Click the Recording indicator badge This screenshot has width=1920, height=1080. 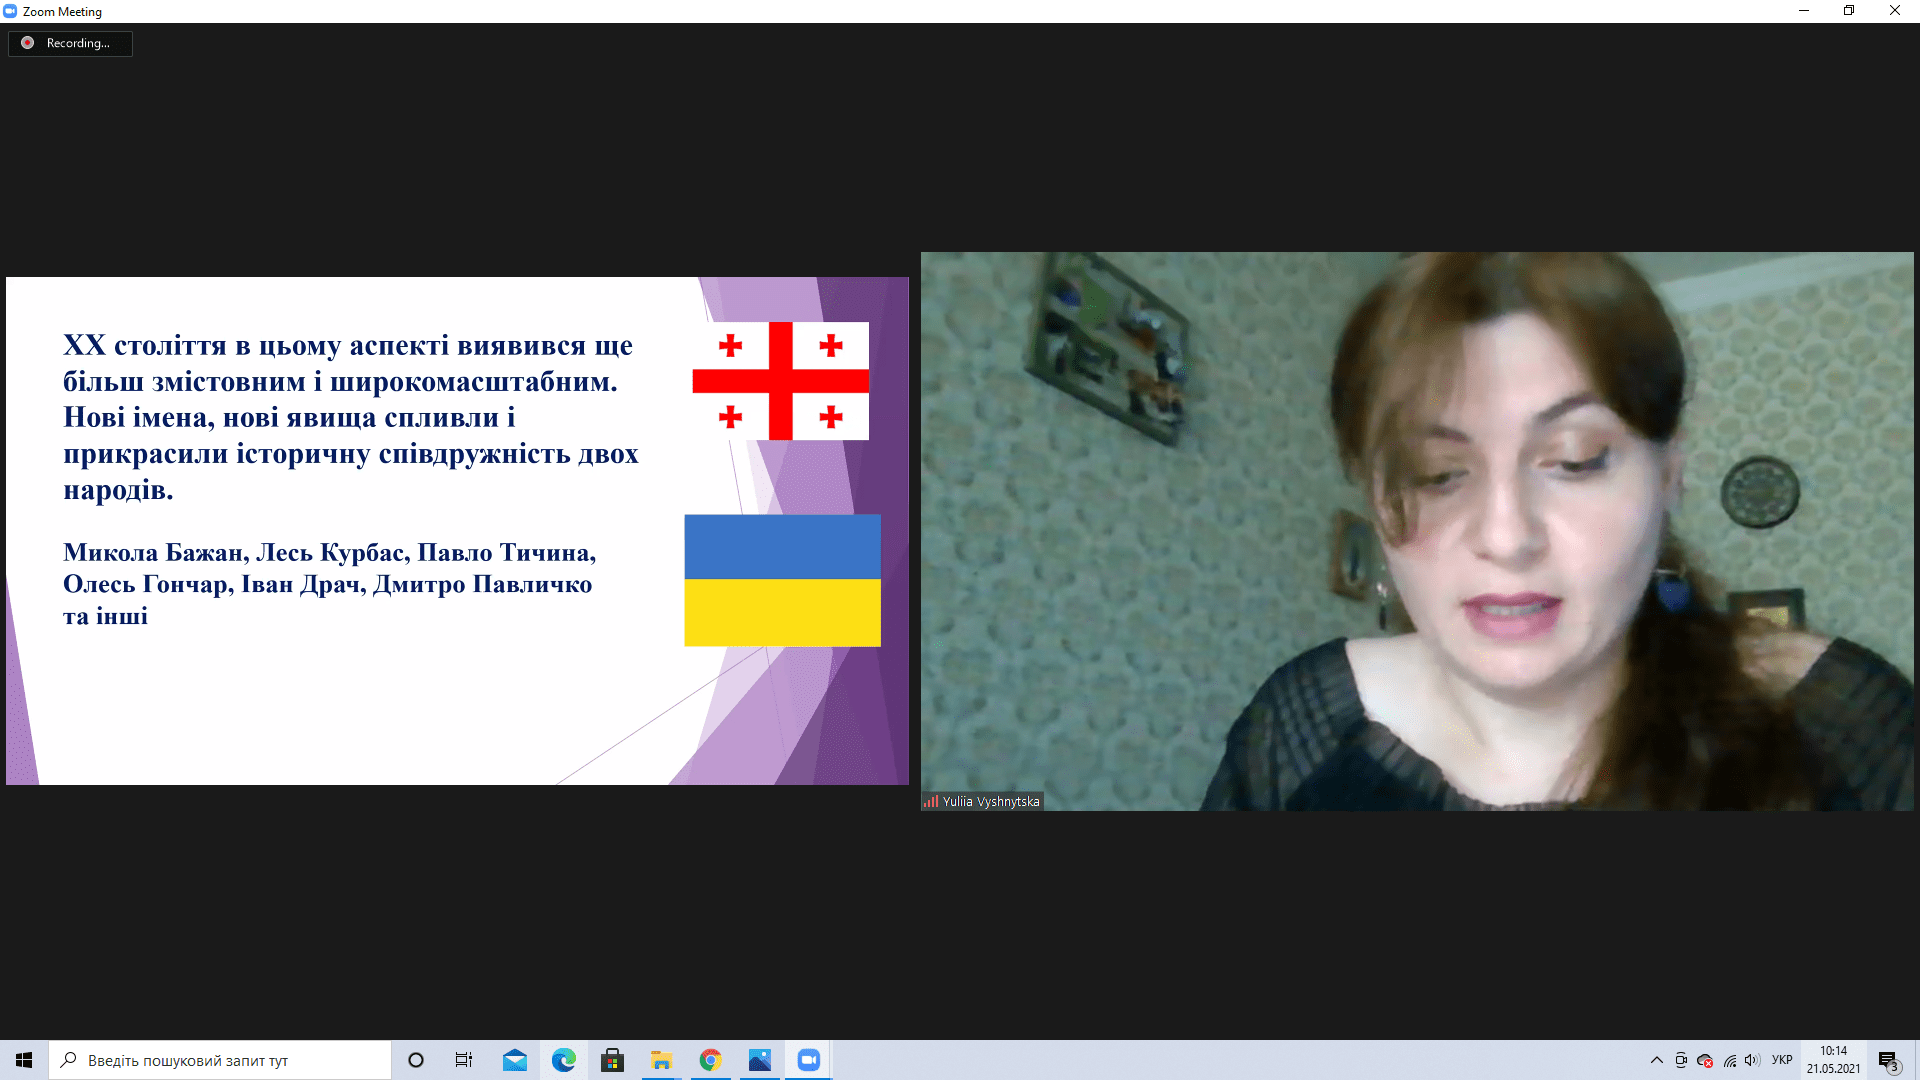click(70, 43)
